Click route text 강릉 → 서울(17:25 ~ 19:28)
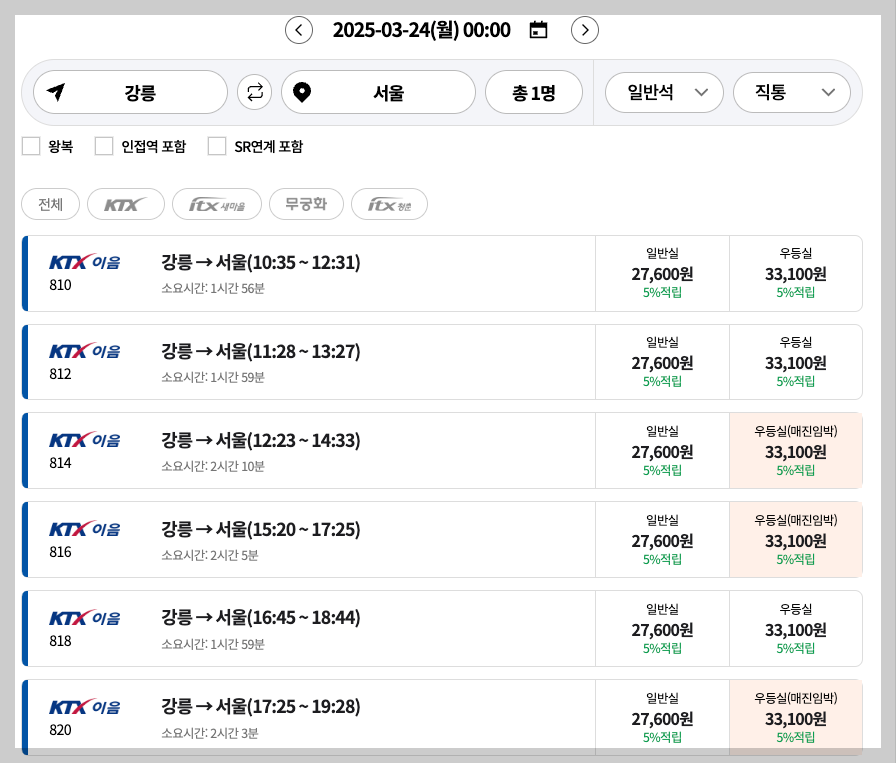Viewport: 896px width, 763px height. [261, 707]
